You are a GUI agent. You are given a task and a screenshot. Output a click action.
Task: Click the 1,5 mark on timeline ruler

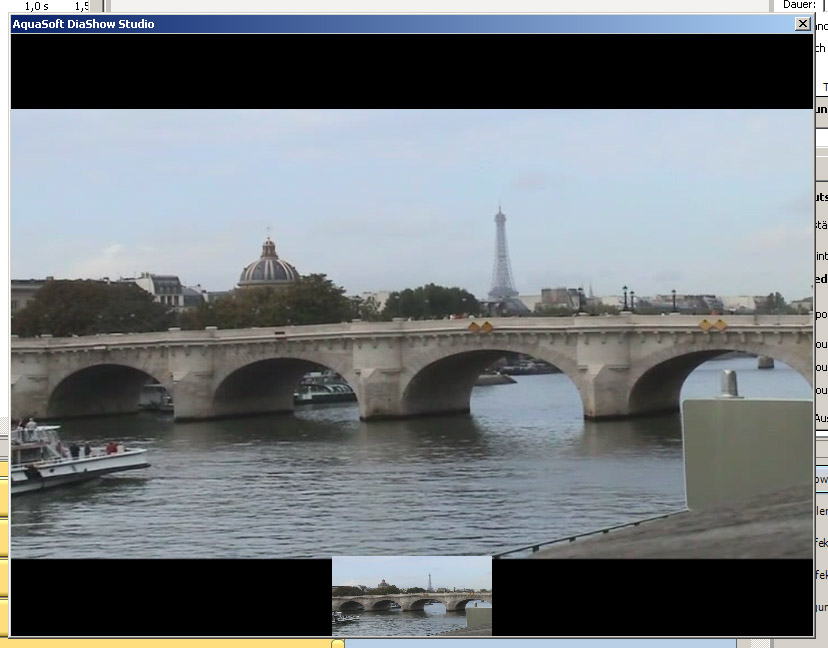(81, 6)
